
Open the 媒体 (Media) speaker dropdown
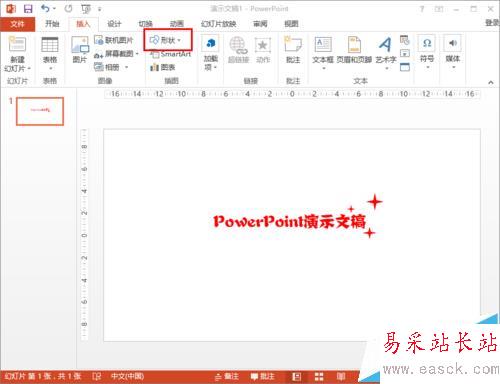pyautogui.click(x=453, y=52)
